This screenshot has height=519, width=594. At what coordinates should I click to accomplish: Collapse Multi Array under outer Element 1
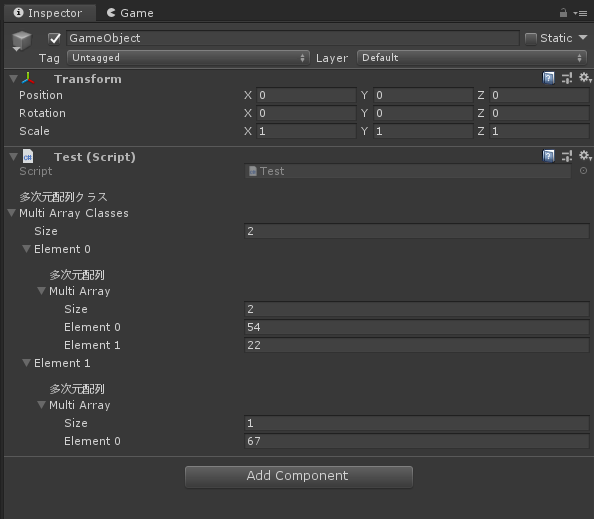pos(42,405)
